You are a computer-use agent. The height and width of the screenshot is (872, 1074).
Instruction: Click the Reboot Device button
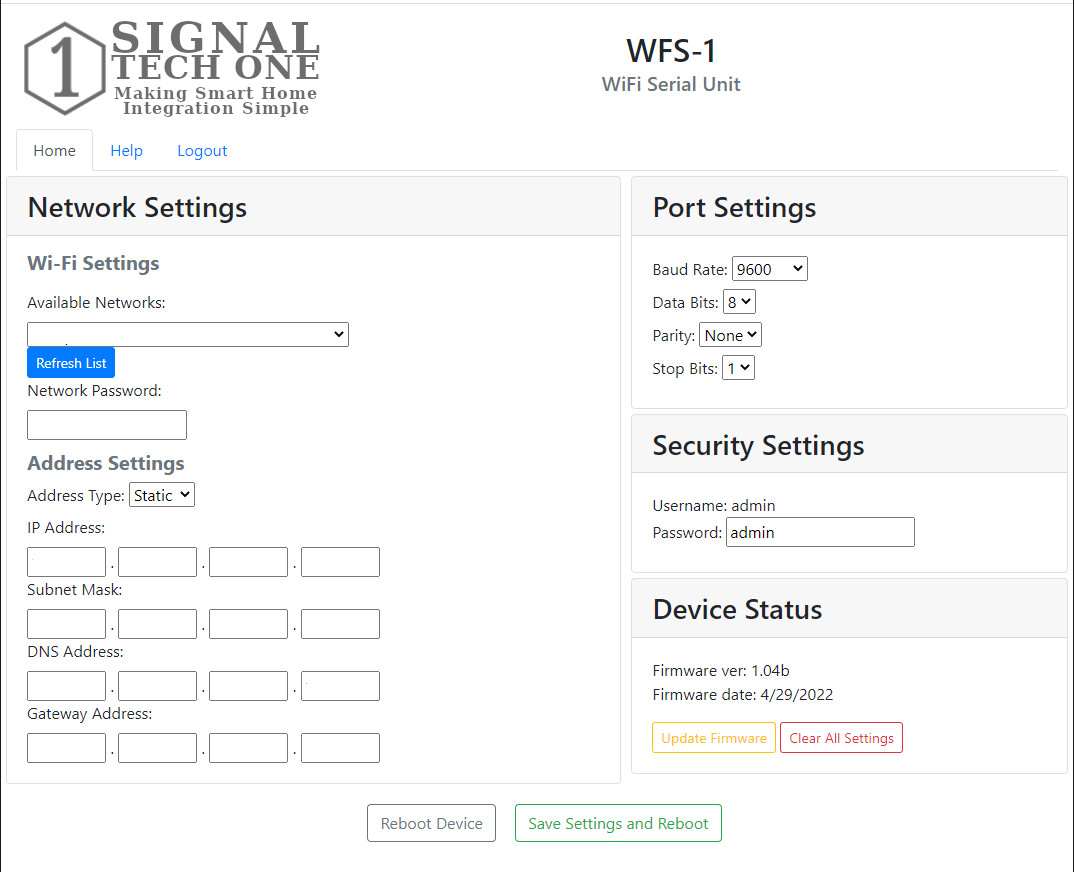431,823
